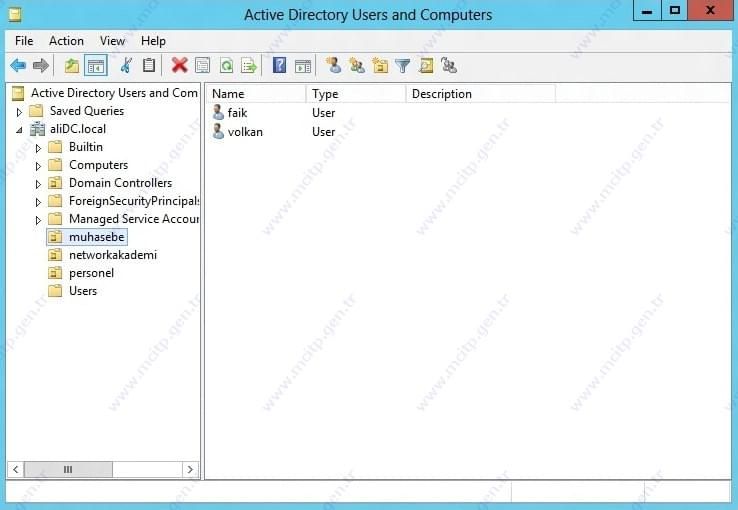Collapse aliDC.local domain node
Viewport: 738px width, 510px height.
click(x=19, y=130)
